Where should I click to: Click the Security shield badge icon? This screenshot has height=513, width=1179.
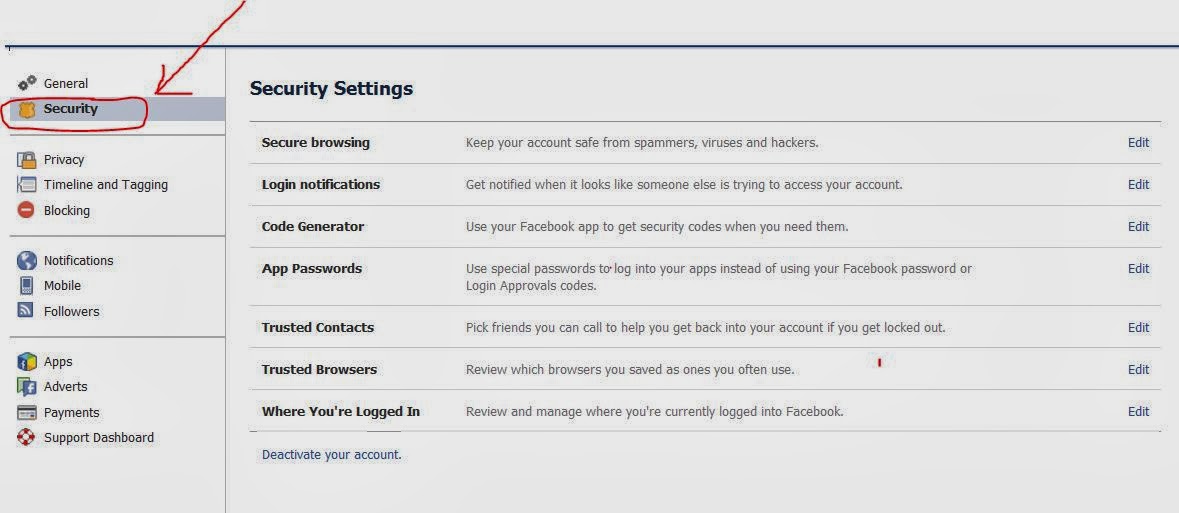click(27, 110)
